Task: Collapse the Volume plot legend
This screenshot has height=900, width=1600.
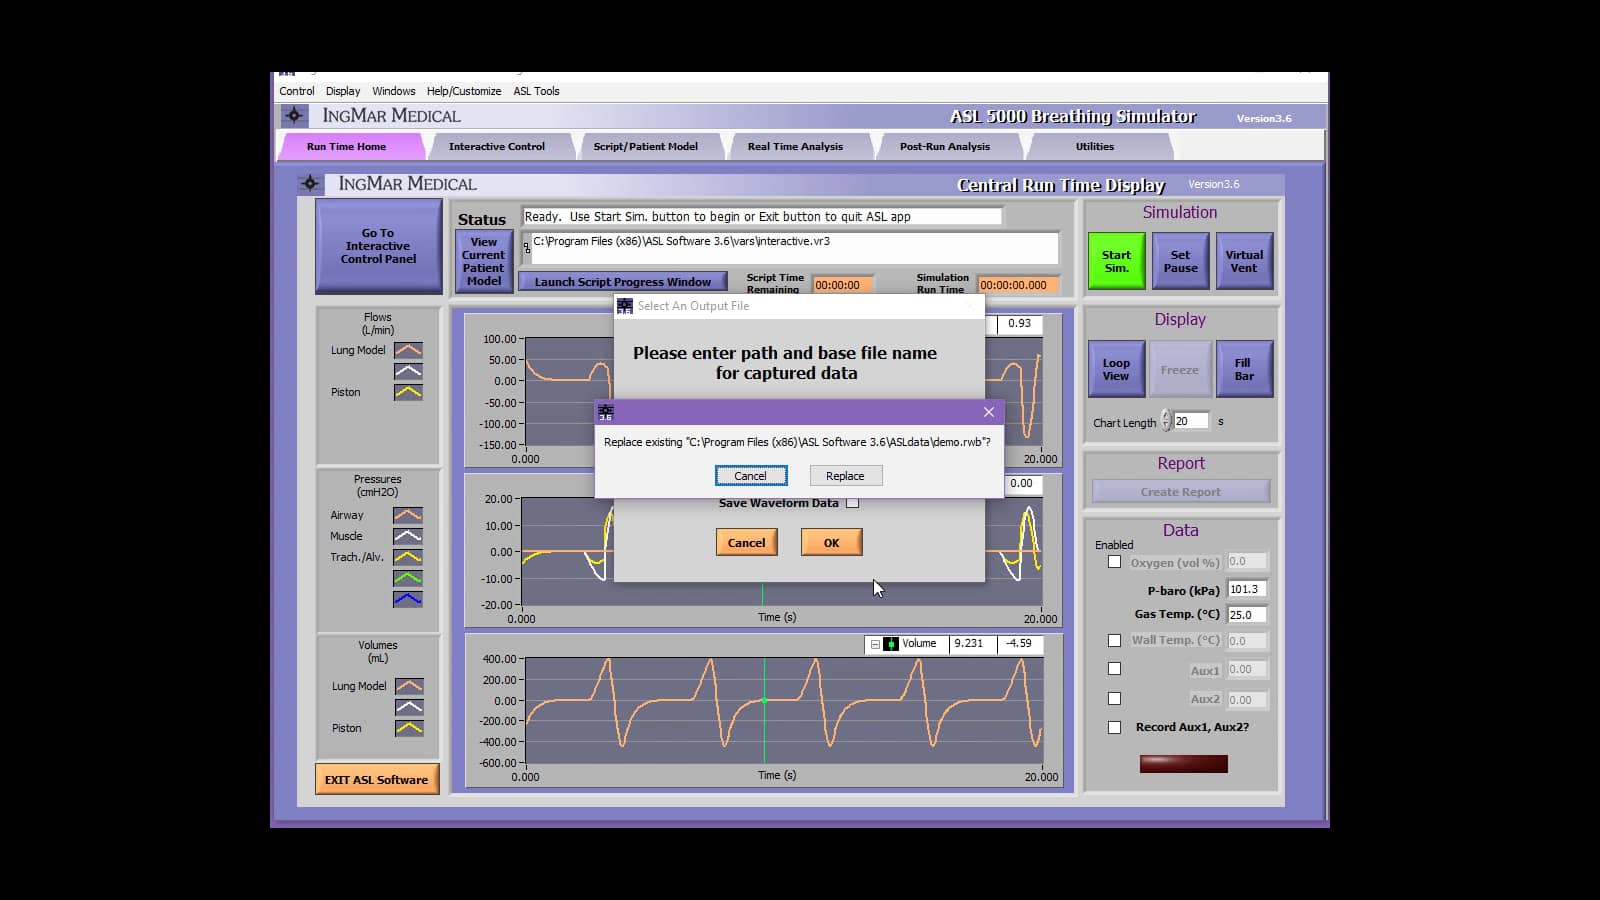Action: [x=874, y=644]
